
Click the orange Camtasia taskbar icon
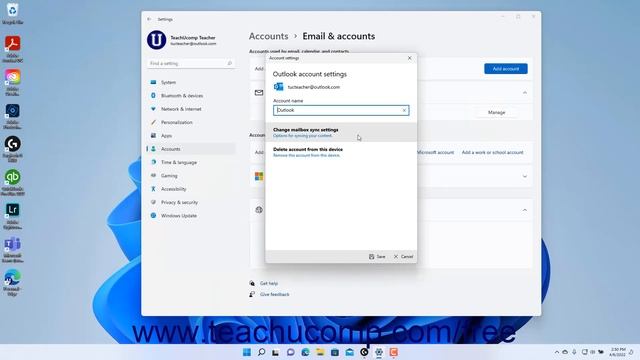(393, 352)
